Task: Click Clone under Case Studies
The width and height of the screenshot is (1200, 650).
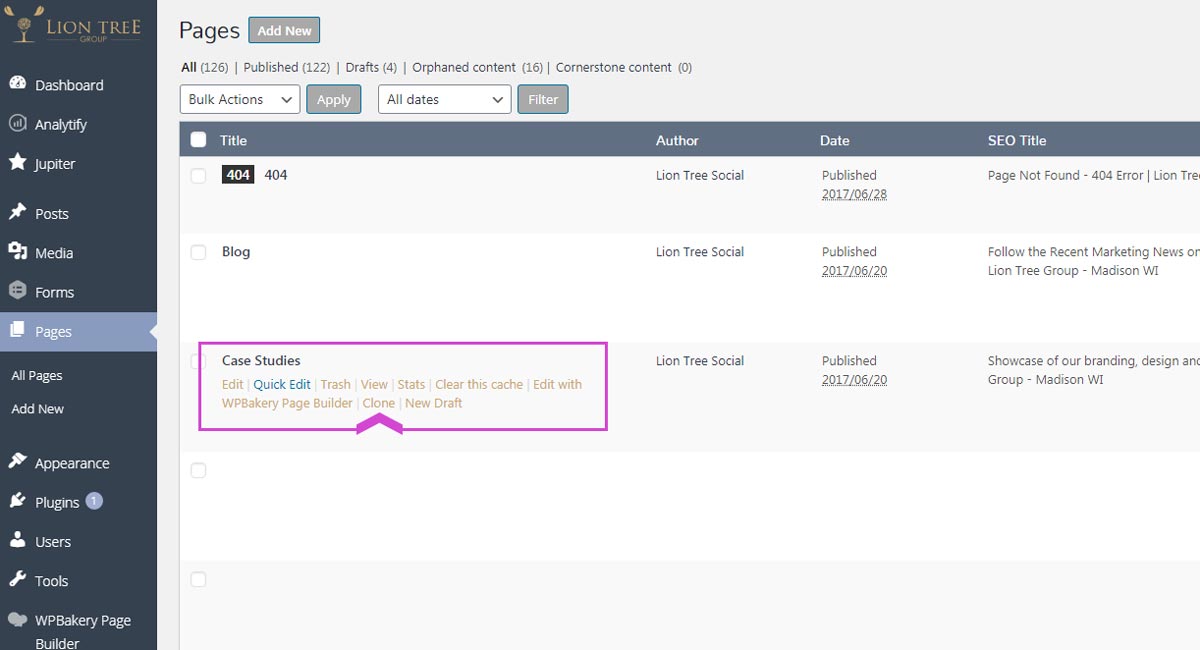Action: tap(379, 403)
